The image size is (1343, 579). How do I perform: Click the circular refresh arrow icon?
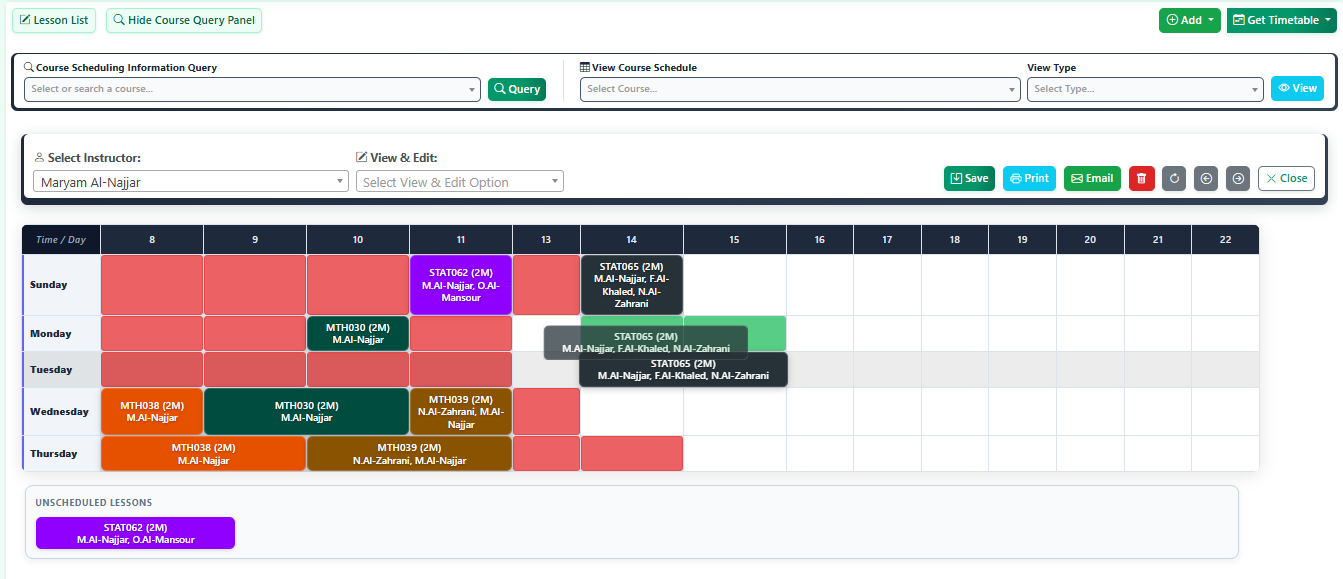[1174, 178]
